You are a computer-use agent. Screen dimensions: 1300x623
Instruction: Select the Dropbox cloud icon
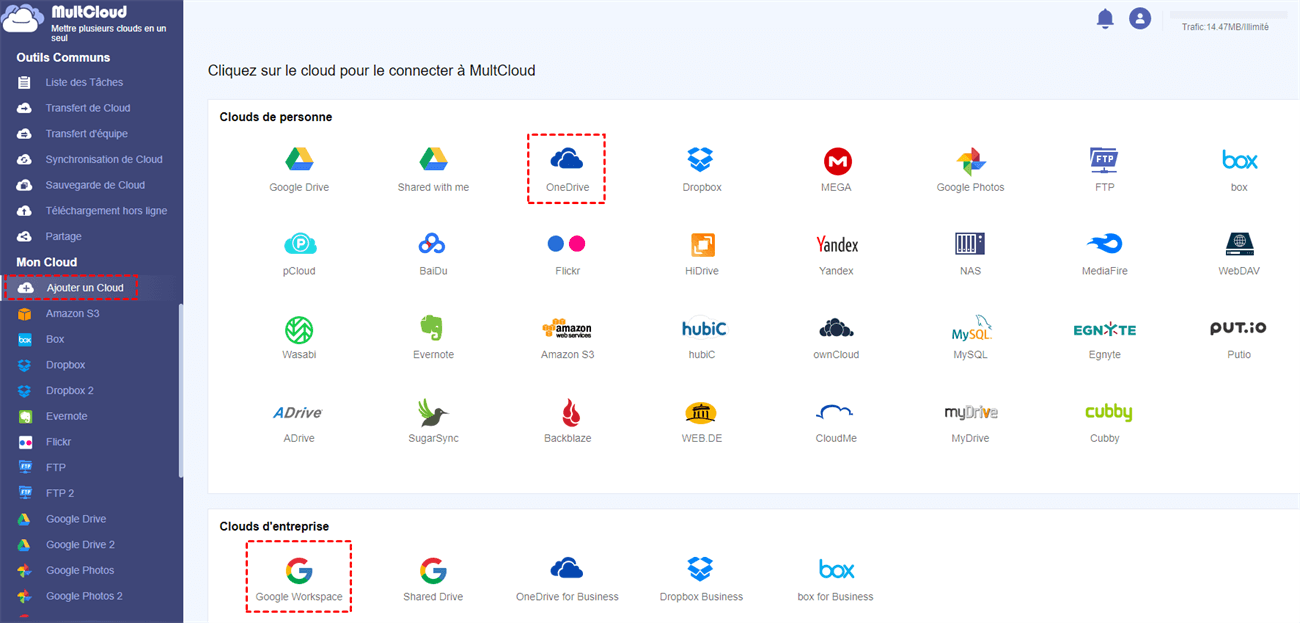coord(701,159)
